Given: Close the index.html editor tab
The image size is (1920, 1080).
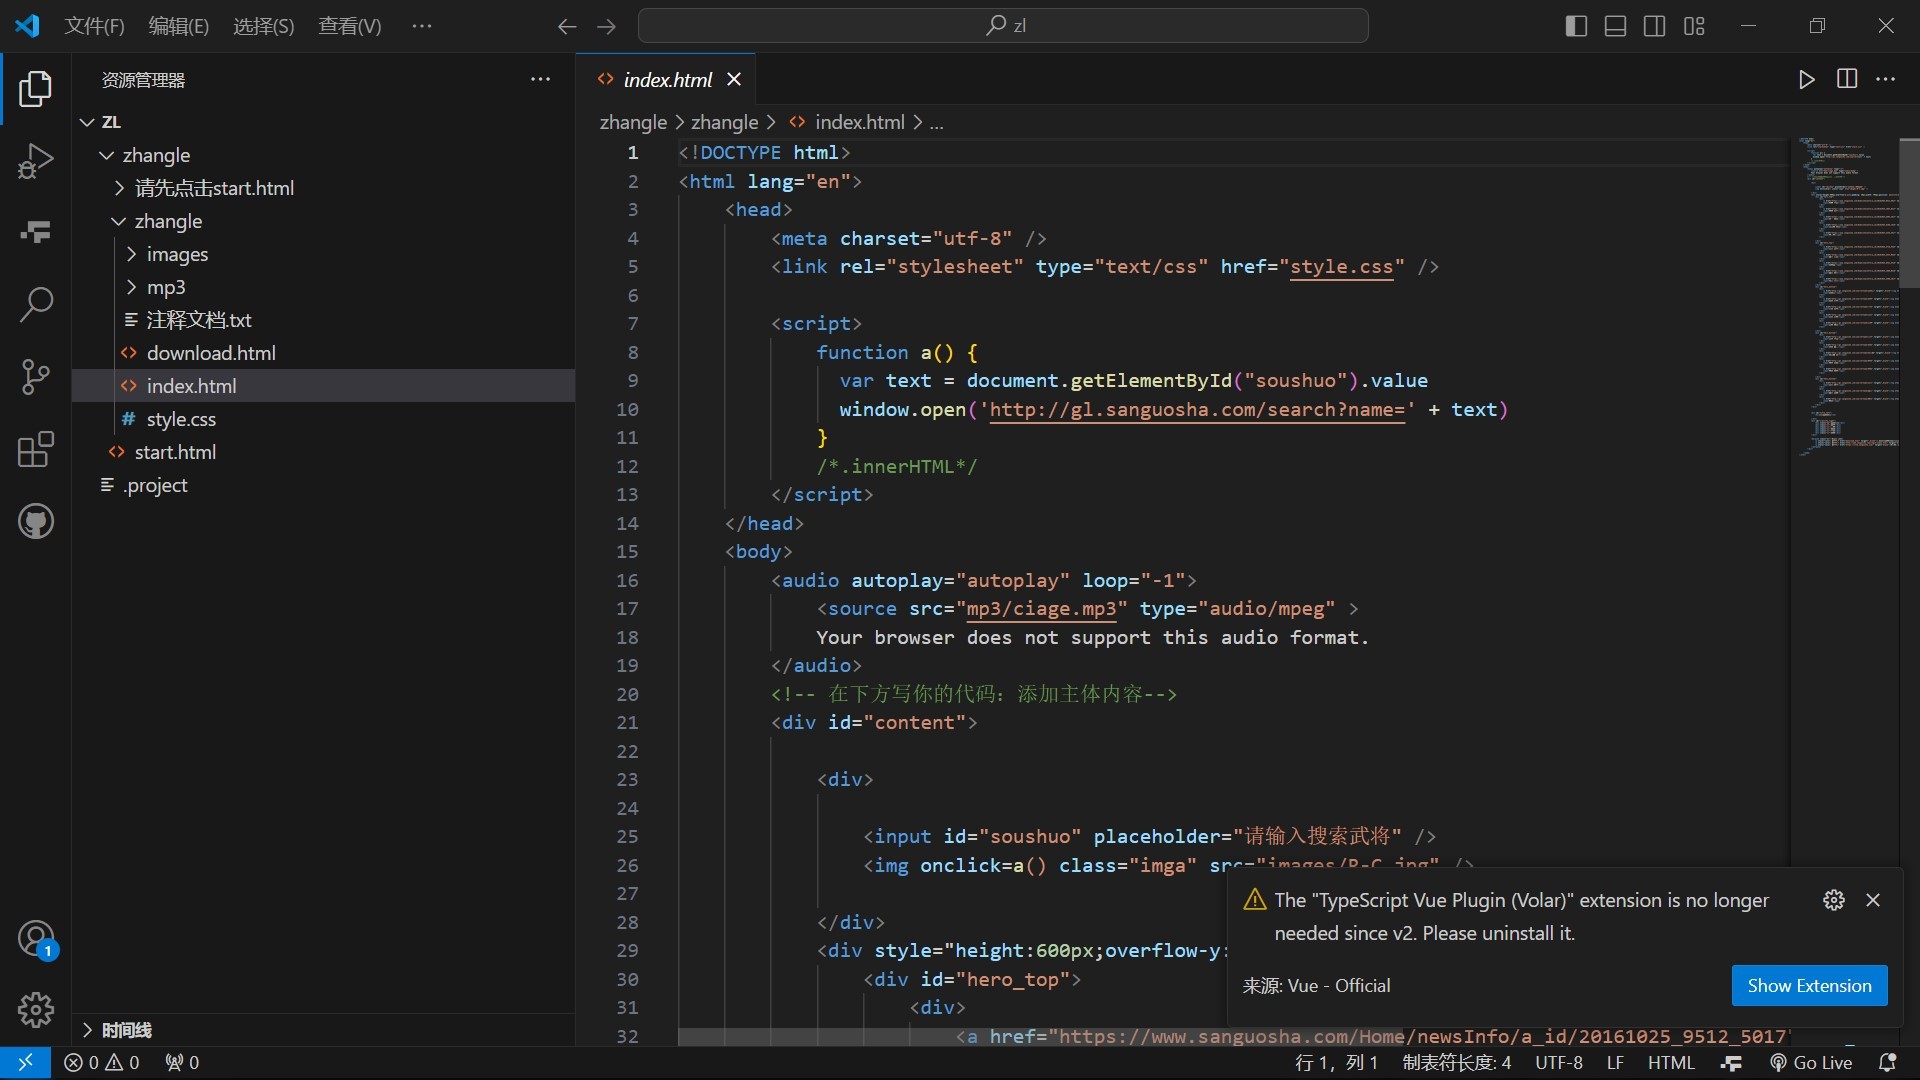Looking at the screenshot, I should pos(734,80).
